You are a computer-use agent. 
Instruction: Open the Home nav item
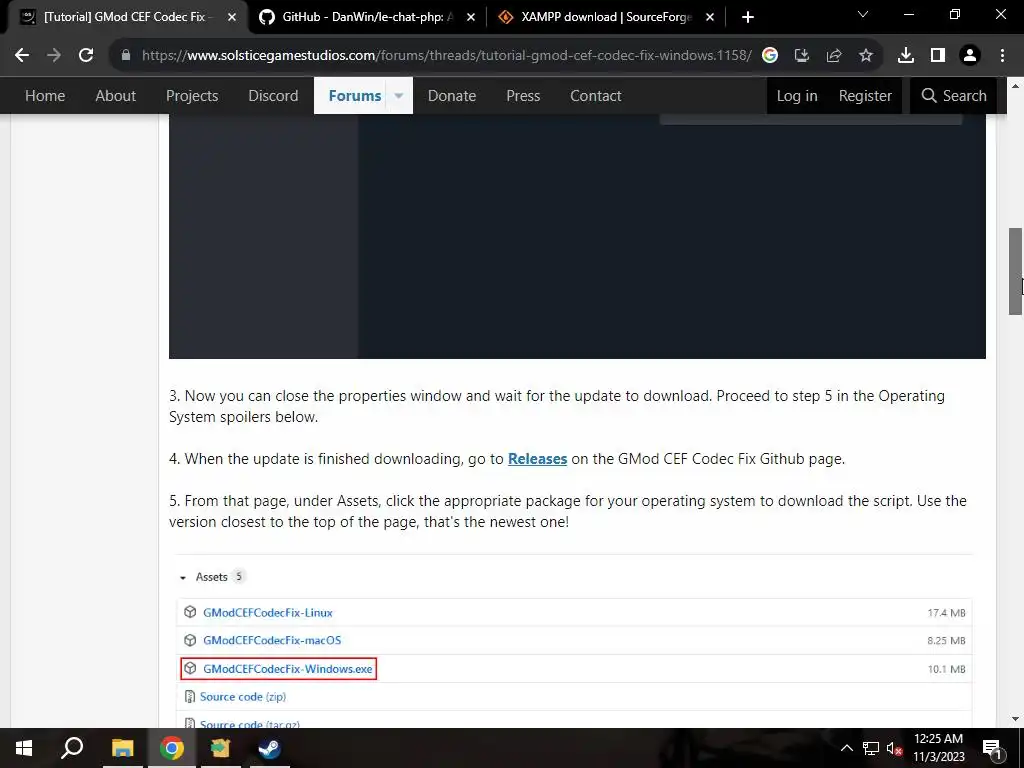coord(45,96)
